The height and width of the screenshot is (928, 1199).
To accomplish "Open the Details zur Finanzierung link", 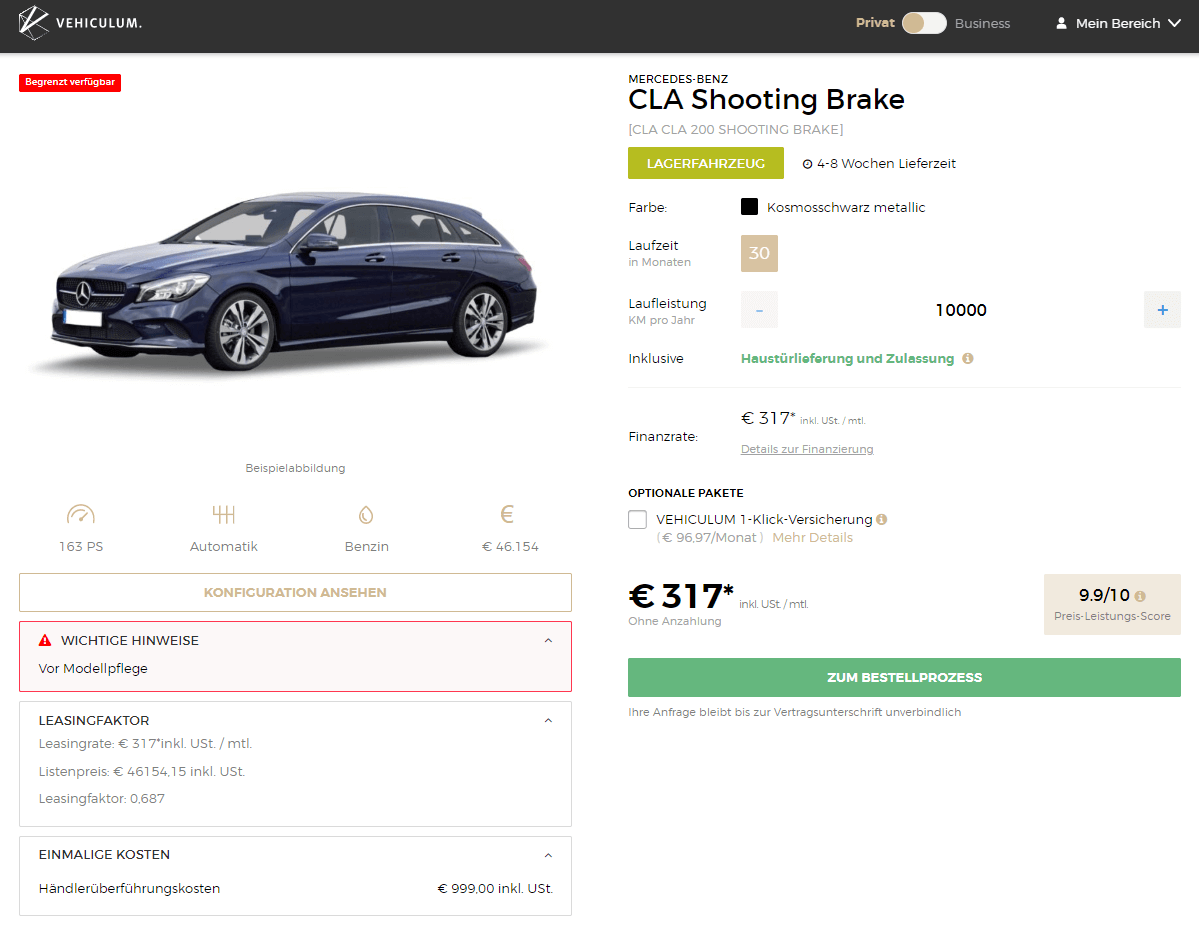I will (x=807, y=449).
